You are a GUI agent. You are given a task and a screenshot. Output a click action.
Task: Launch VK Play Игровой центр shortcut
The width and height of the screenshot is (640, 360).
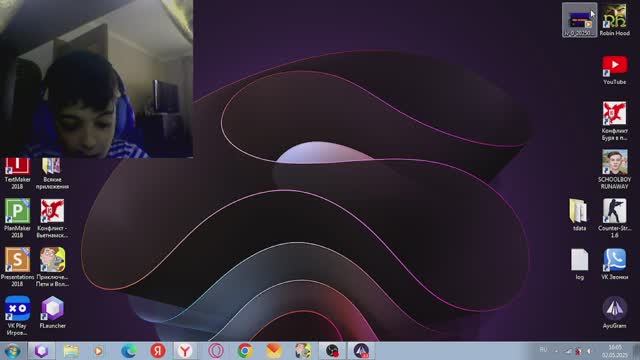tap(17, 316)
